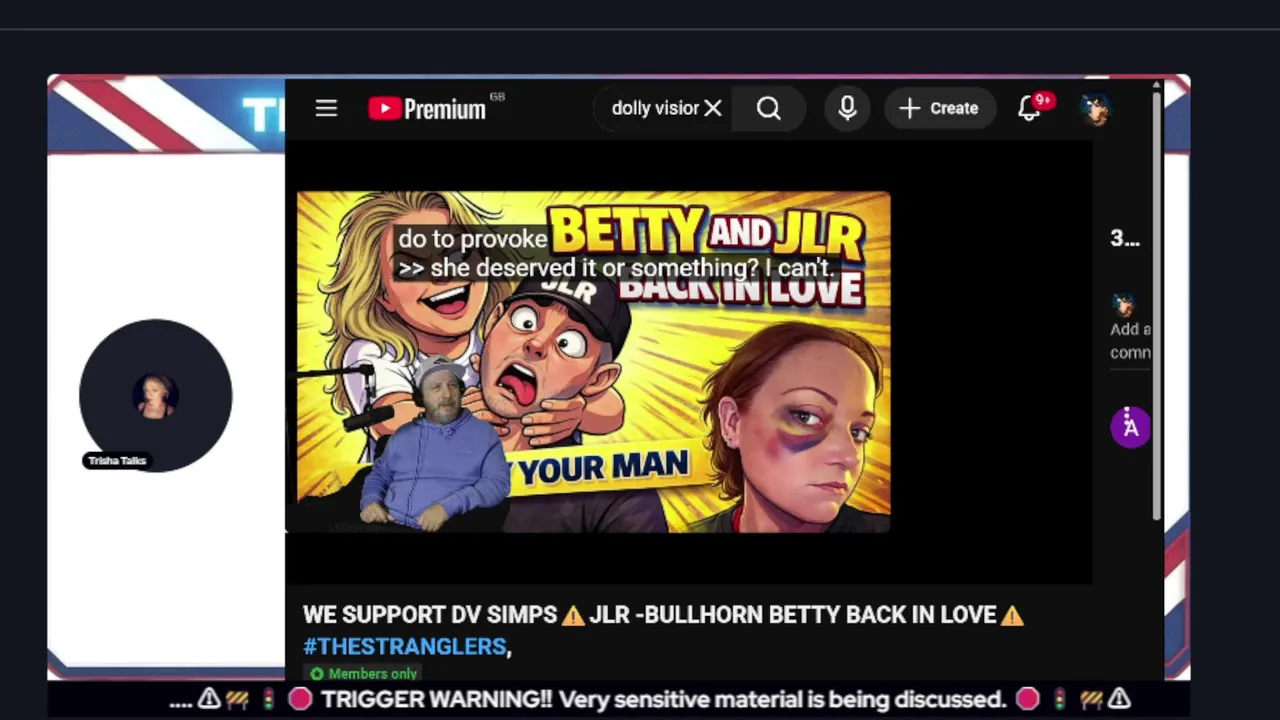This screenshot has height=720, width=1280.
Task: Go to YouTube Premium home logo
Action: 427,108
